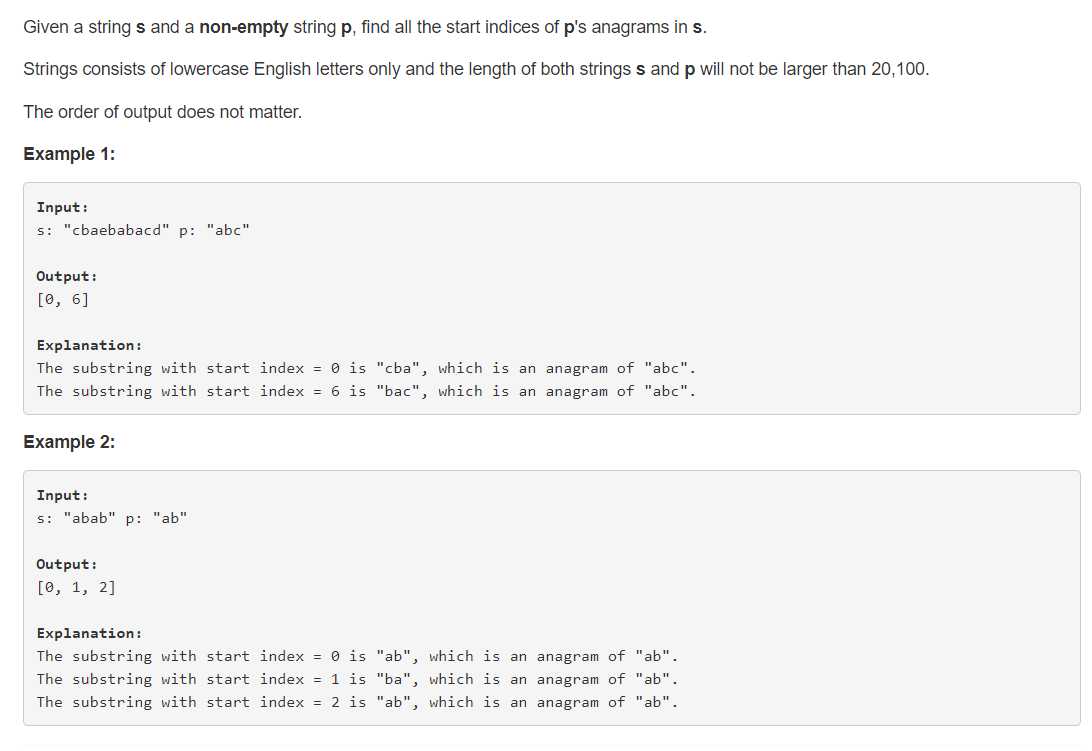1092x751 pixels.
Task: Click the 'Explanation:' label in Example 1
Action: click(89, 345)
